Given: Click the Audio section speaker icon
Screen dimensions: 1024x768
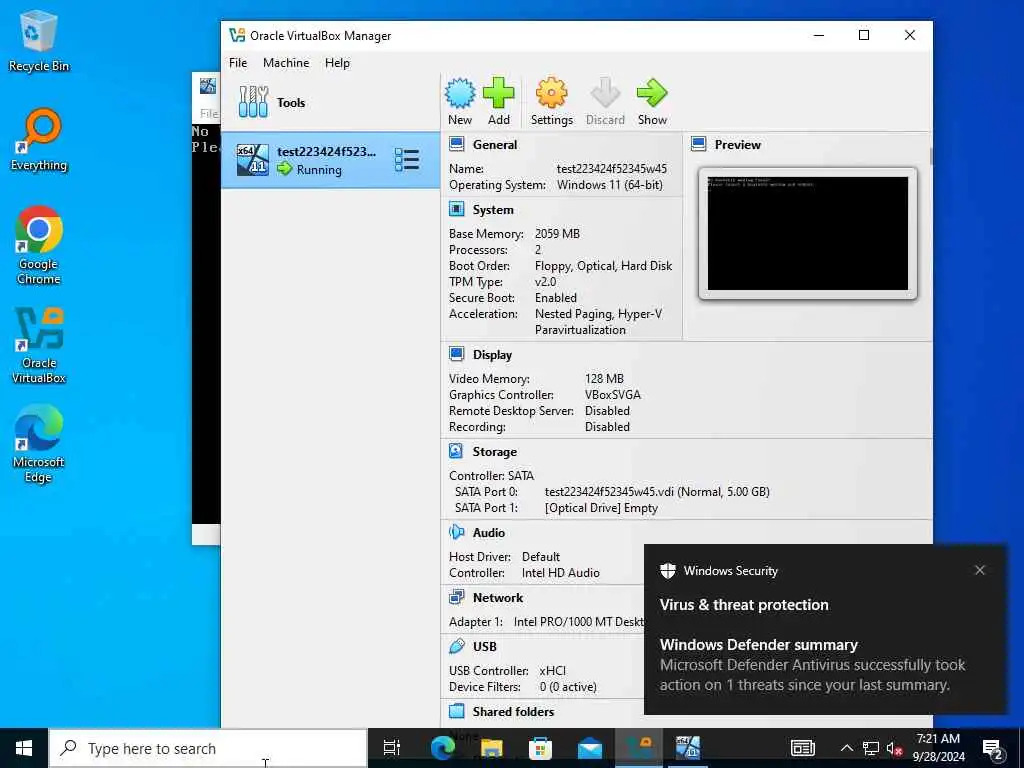Looking at the screenshot, I should click(456, 532).
